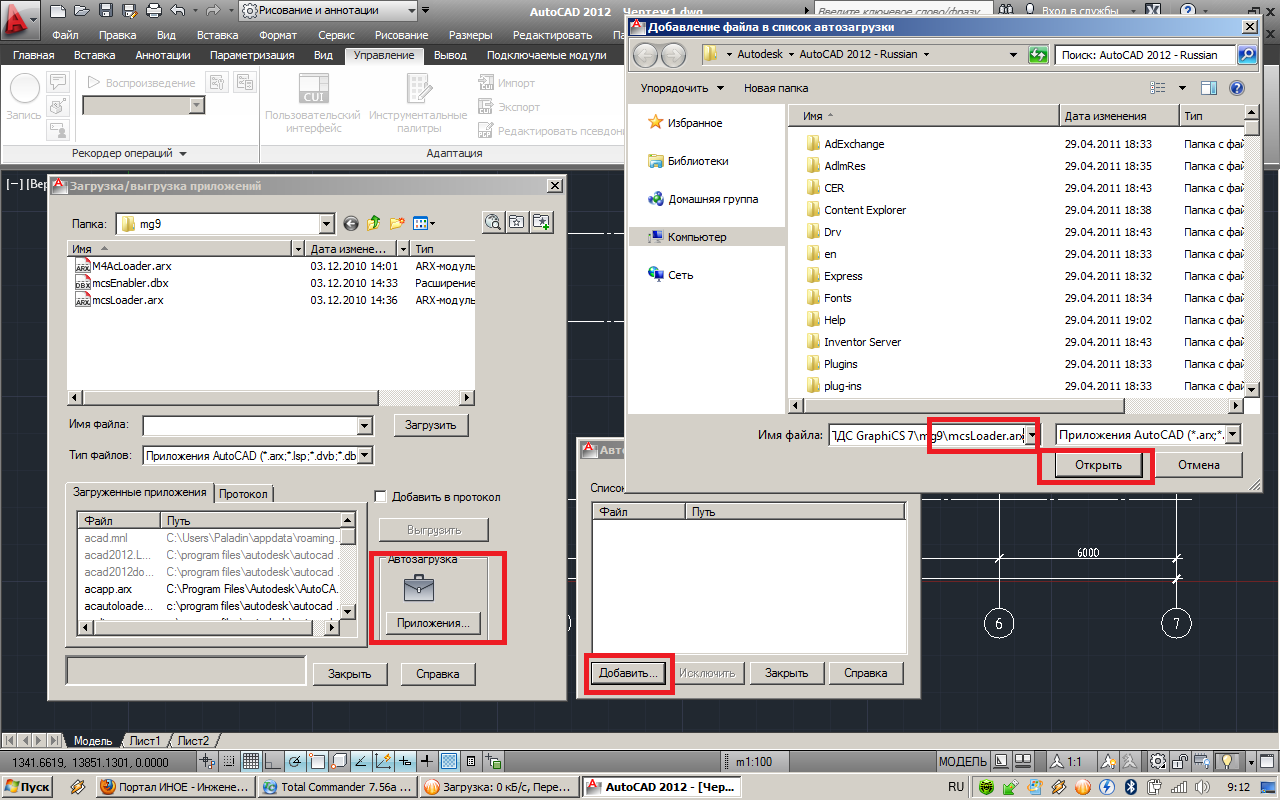Click the Open file icon in quick access toolbar

(x=81, y=11)
